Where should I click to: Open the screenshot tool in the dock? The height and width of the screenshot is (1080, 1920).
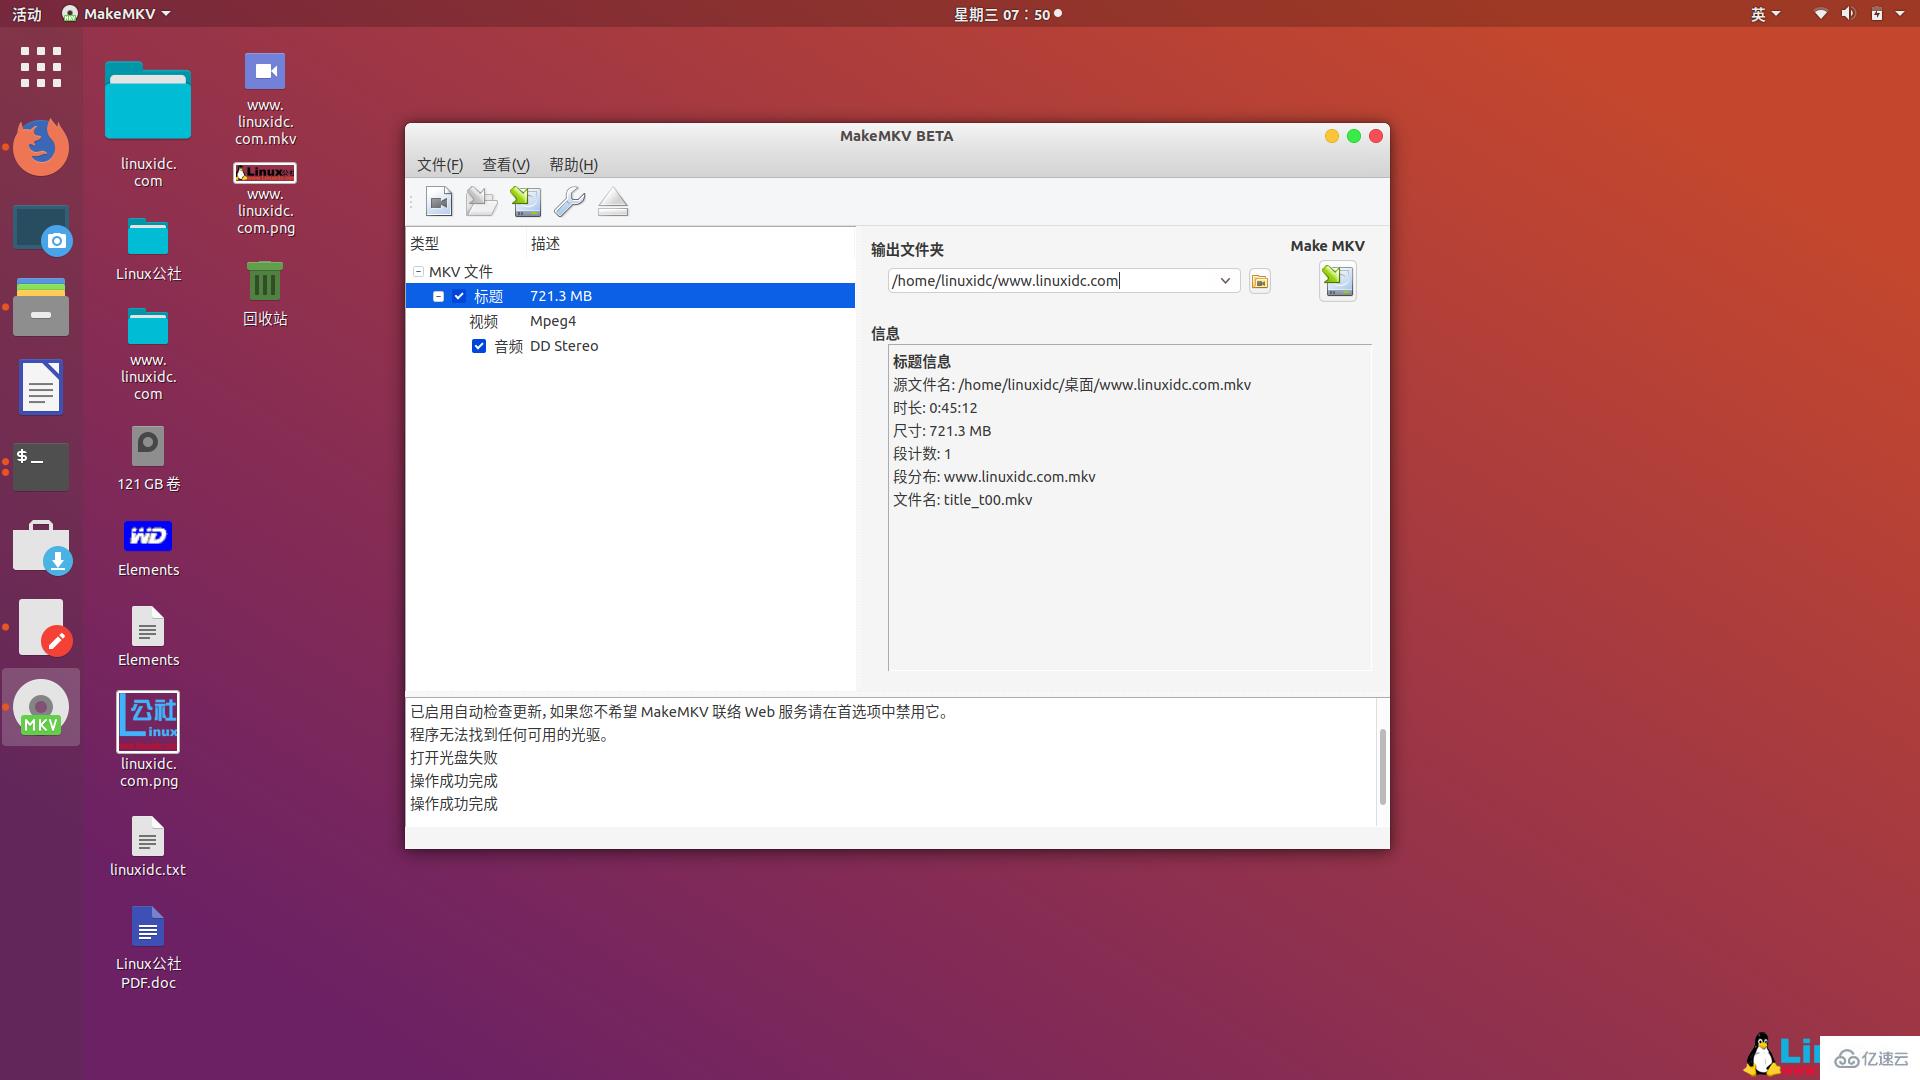(x=41, y=229)
